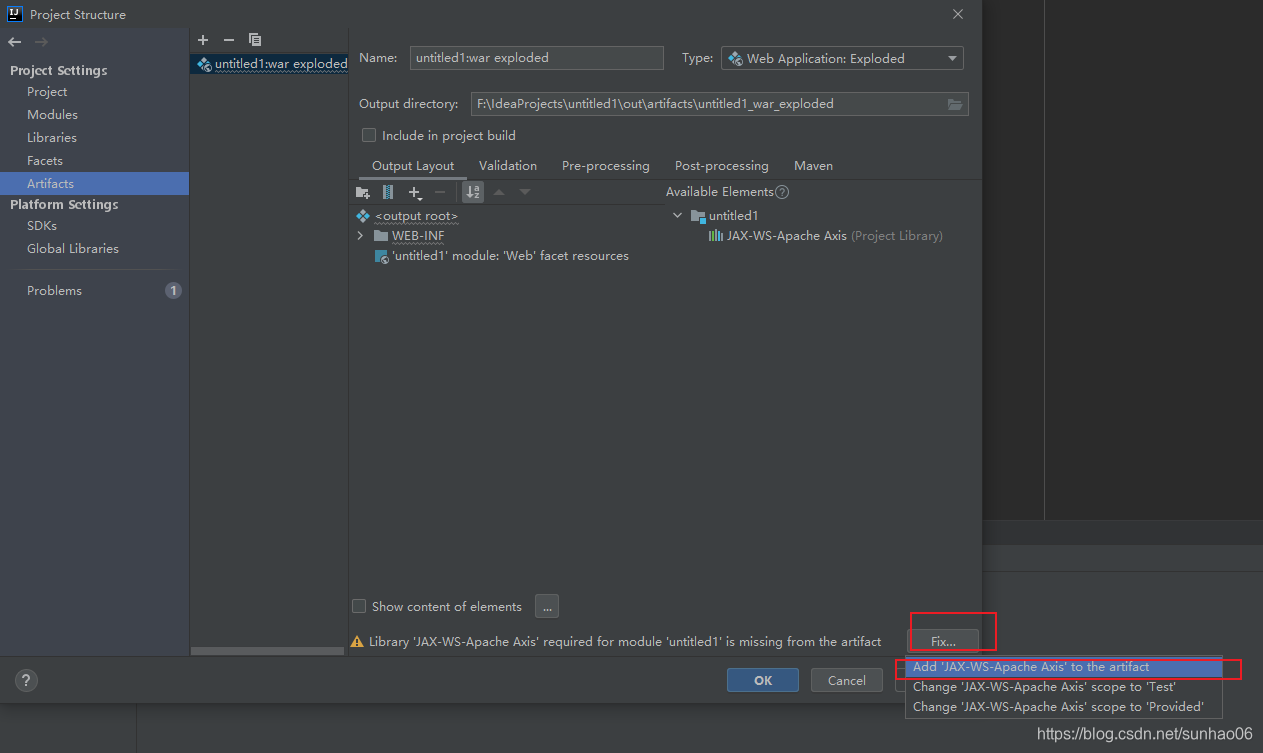Browse for the output directory folder
Image resolution: width=1263 pixels, height=753 pixels.
[955, 104]
